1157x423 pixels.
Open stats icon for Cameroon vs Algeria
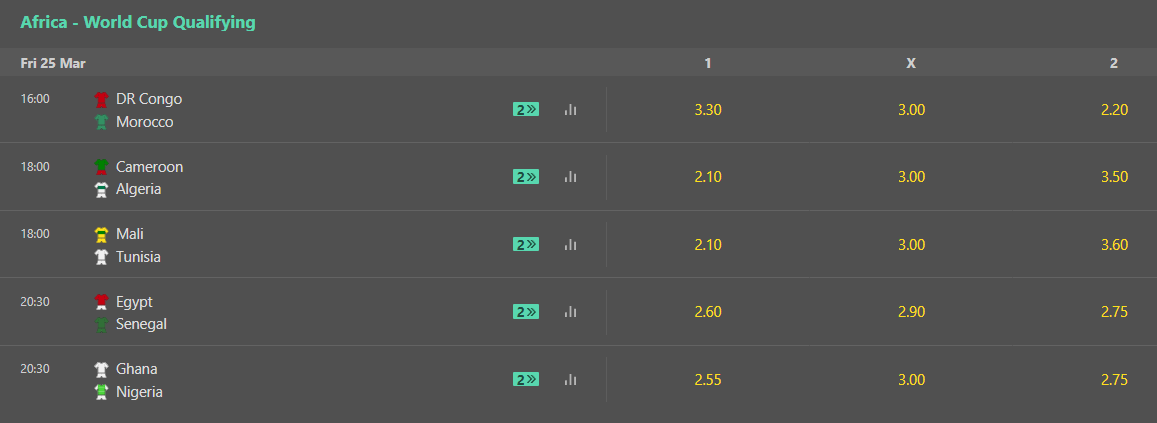point(570,177)
